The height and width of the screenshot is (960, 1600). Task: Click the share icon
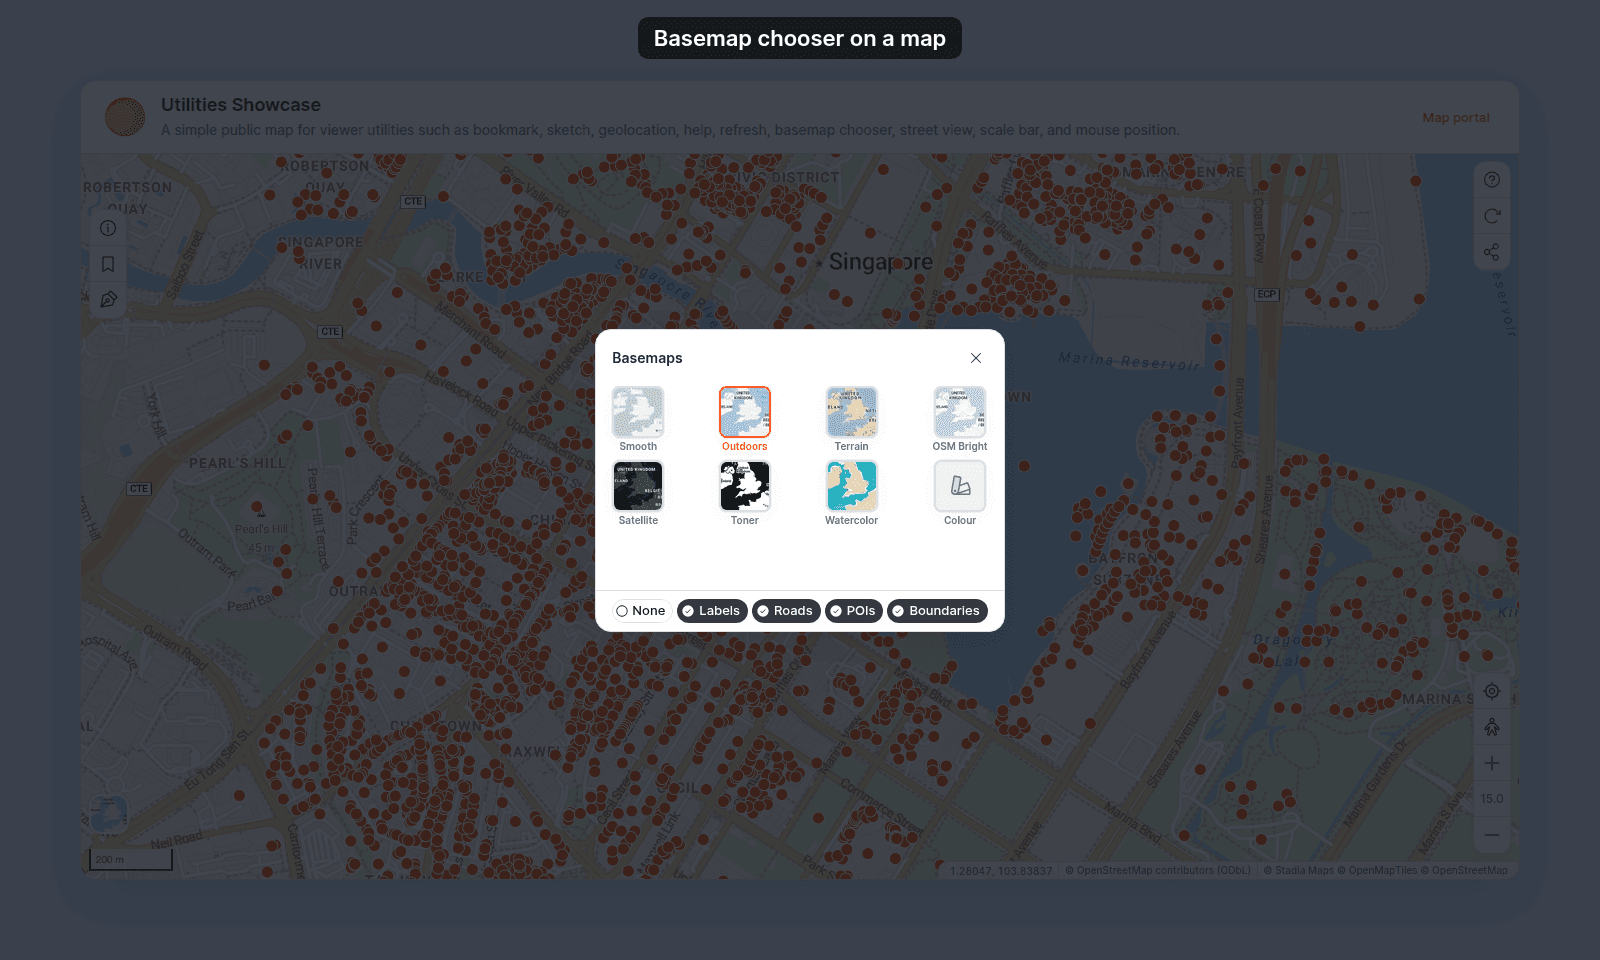(1492, 252)
